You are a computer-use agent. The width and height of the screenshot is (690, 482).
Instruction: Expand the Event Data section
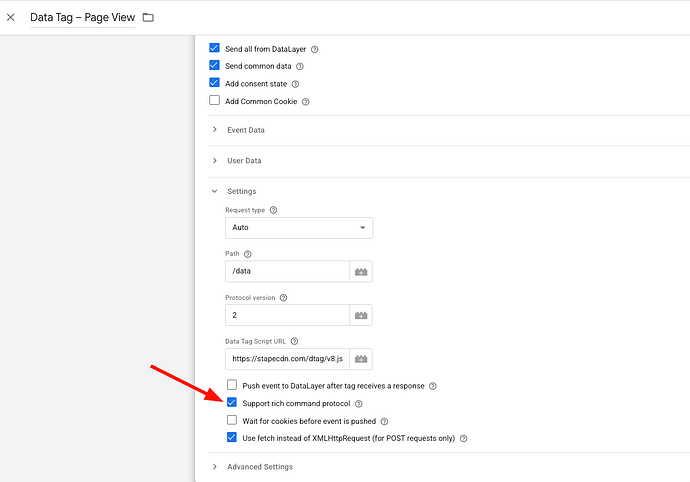click(245, 130)
